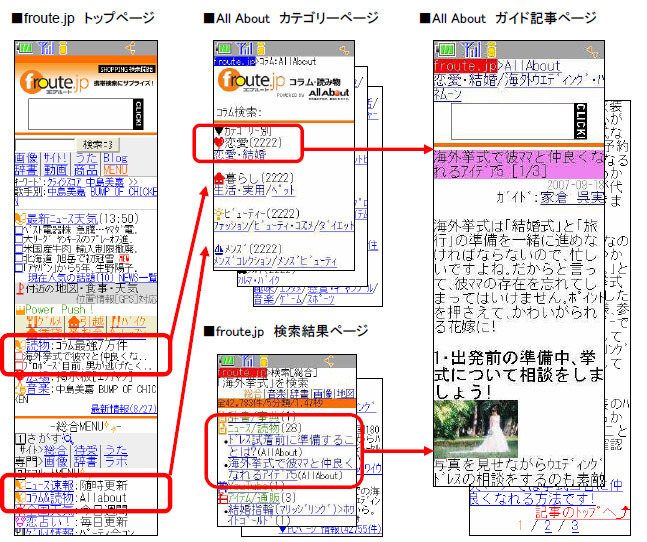
Task: Click froute.jp logo on category page
Action: coord(251,80)
